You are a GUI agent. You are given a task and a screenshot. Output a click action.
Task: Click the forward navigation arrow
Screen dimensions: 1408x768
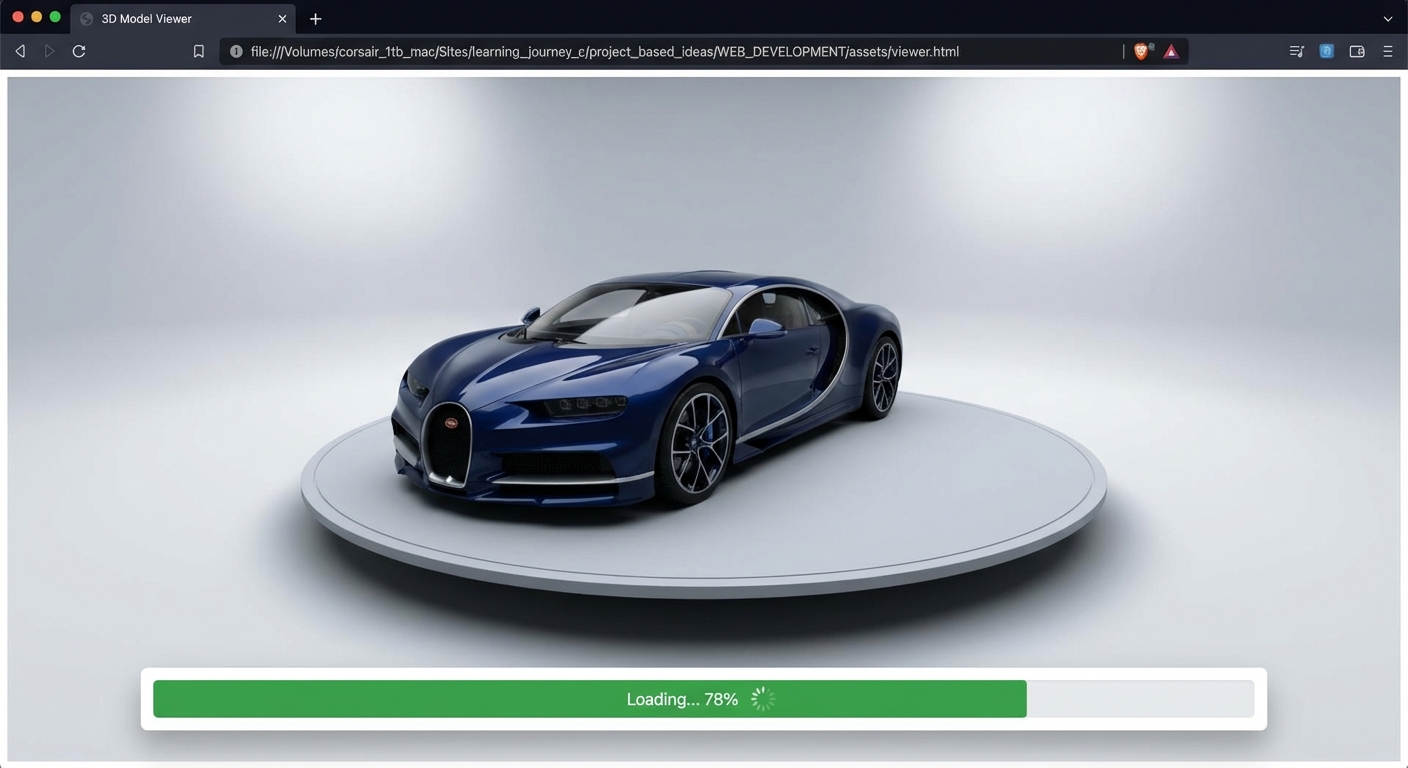pos(49,51)
